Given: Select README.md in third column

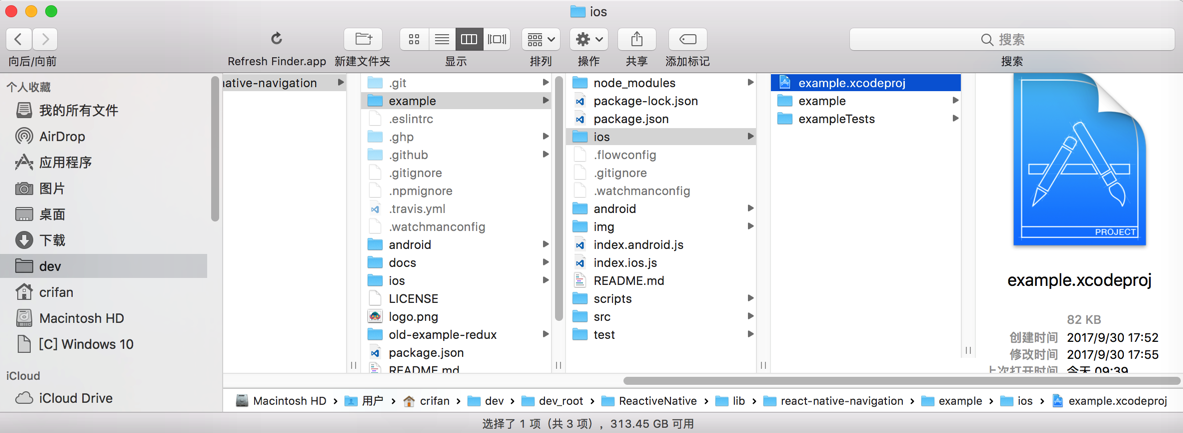Looking at the screenshot, I should point(662,281).
